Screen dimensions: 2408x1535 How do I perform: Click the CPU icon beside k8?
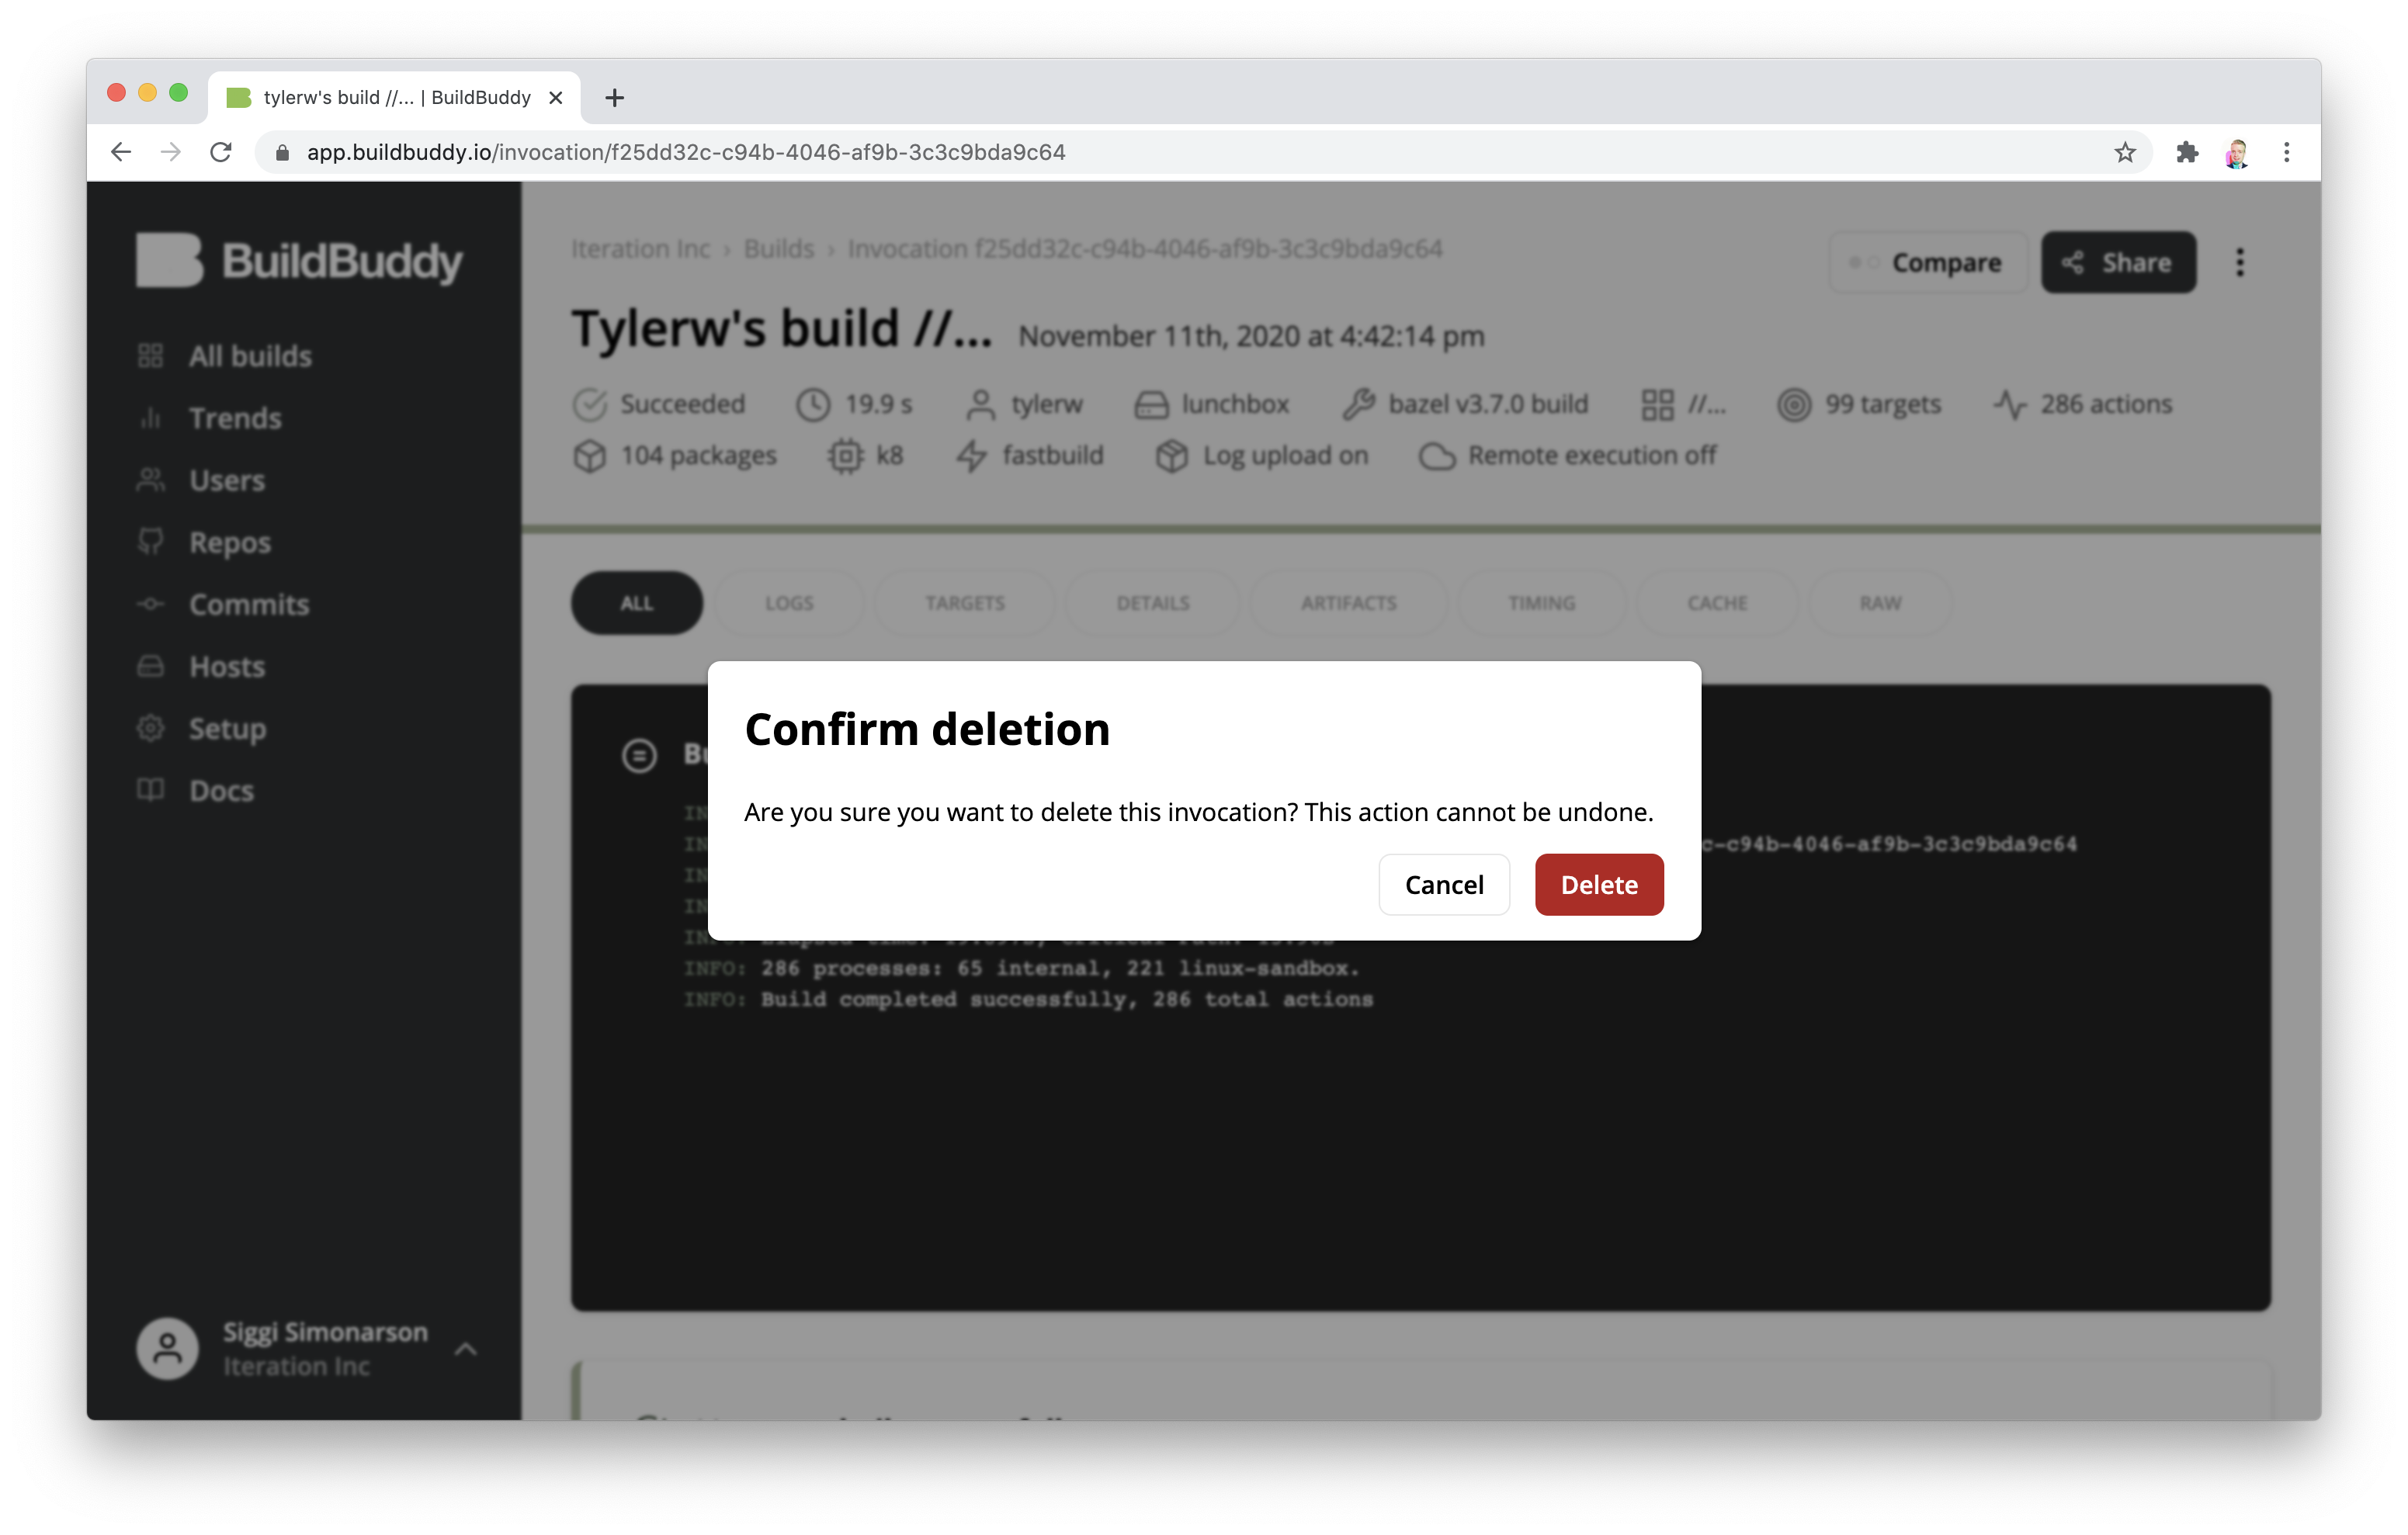[x=845, y=456]
